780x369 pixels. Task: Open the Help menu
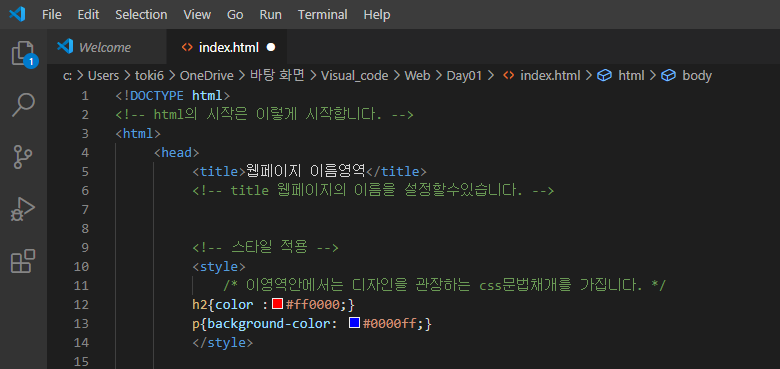[x=377, y=14]
